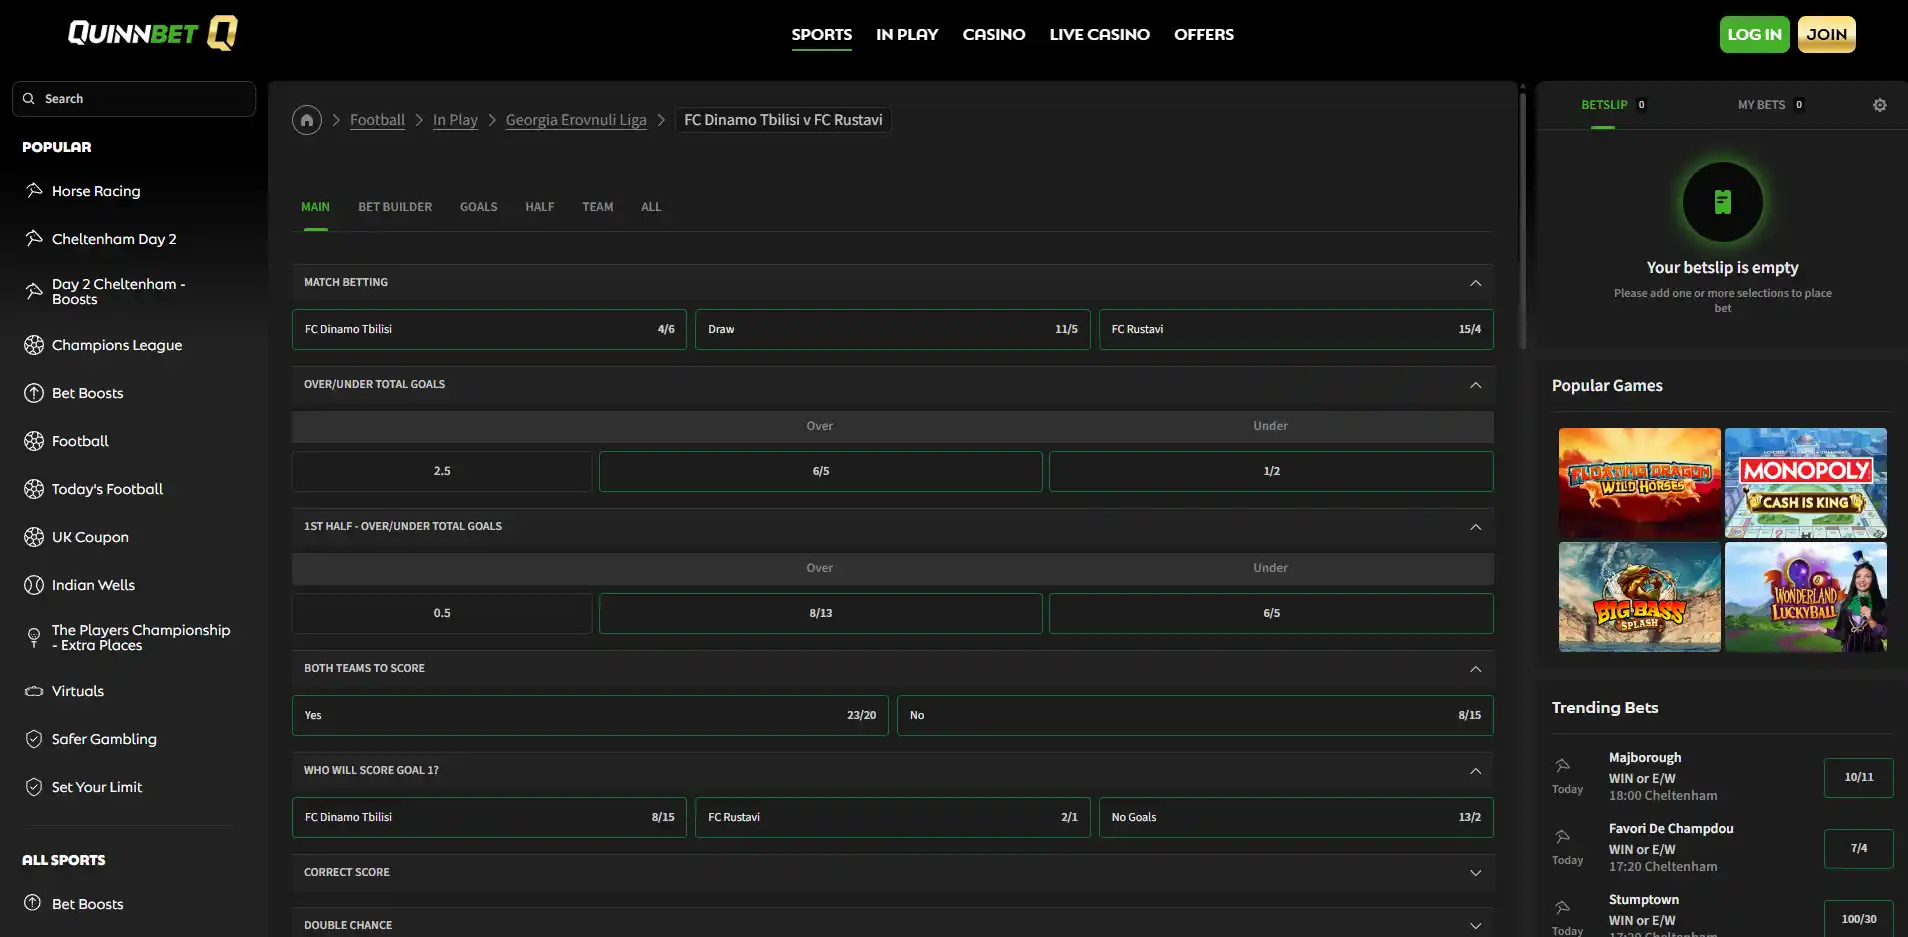Viewport: 1908px width, 937px height.
Task: Add Majborough 10/11 to betslip
Action: click(x=1858, y=777)
